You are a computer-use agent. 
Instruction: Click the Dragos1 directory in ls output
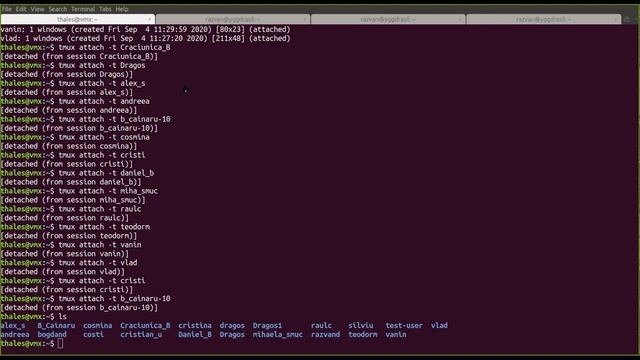[267, 326]
